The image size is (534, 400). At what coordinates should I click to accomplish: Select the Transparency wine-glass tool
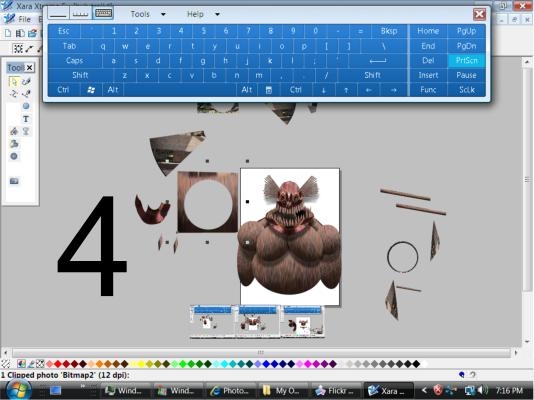click(x=26, y=131)
